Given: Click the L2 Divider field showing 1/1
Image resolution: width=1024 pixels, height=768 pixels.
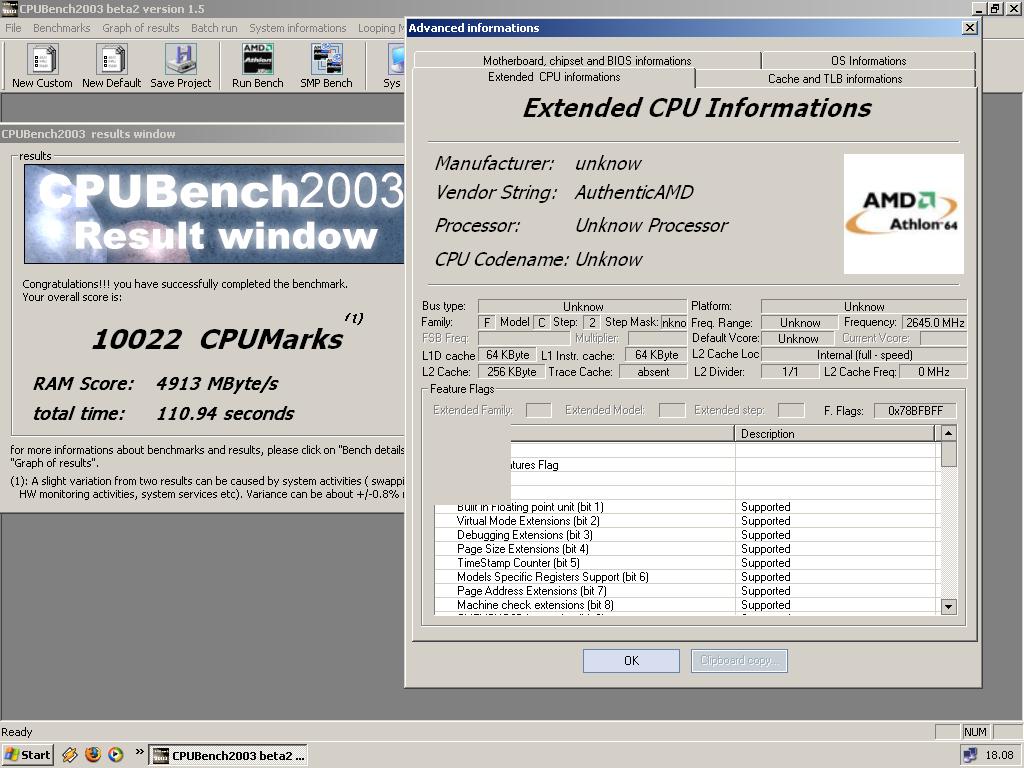Looking at the screenshot, I should click(790, 372).
